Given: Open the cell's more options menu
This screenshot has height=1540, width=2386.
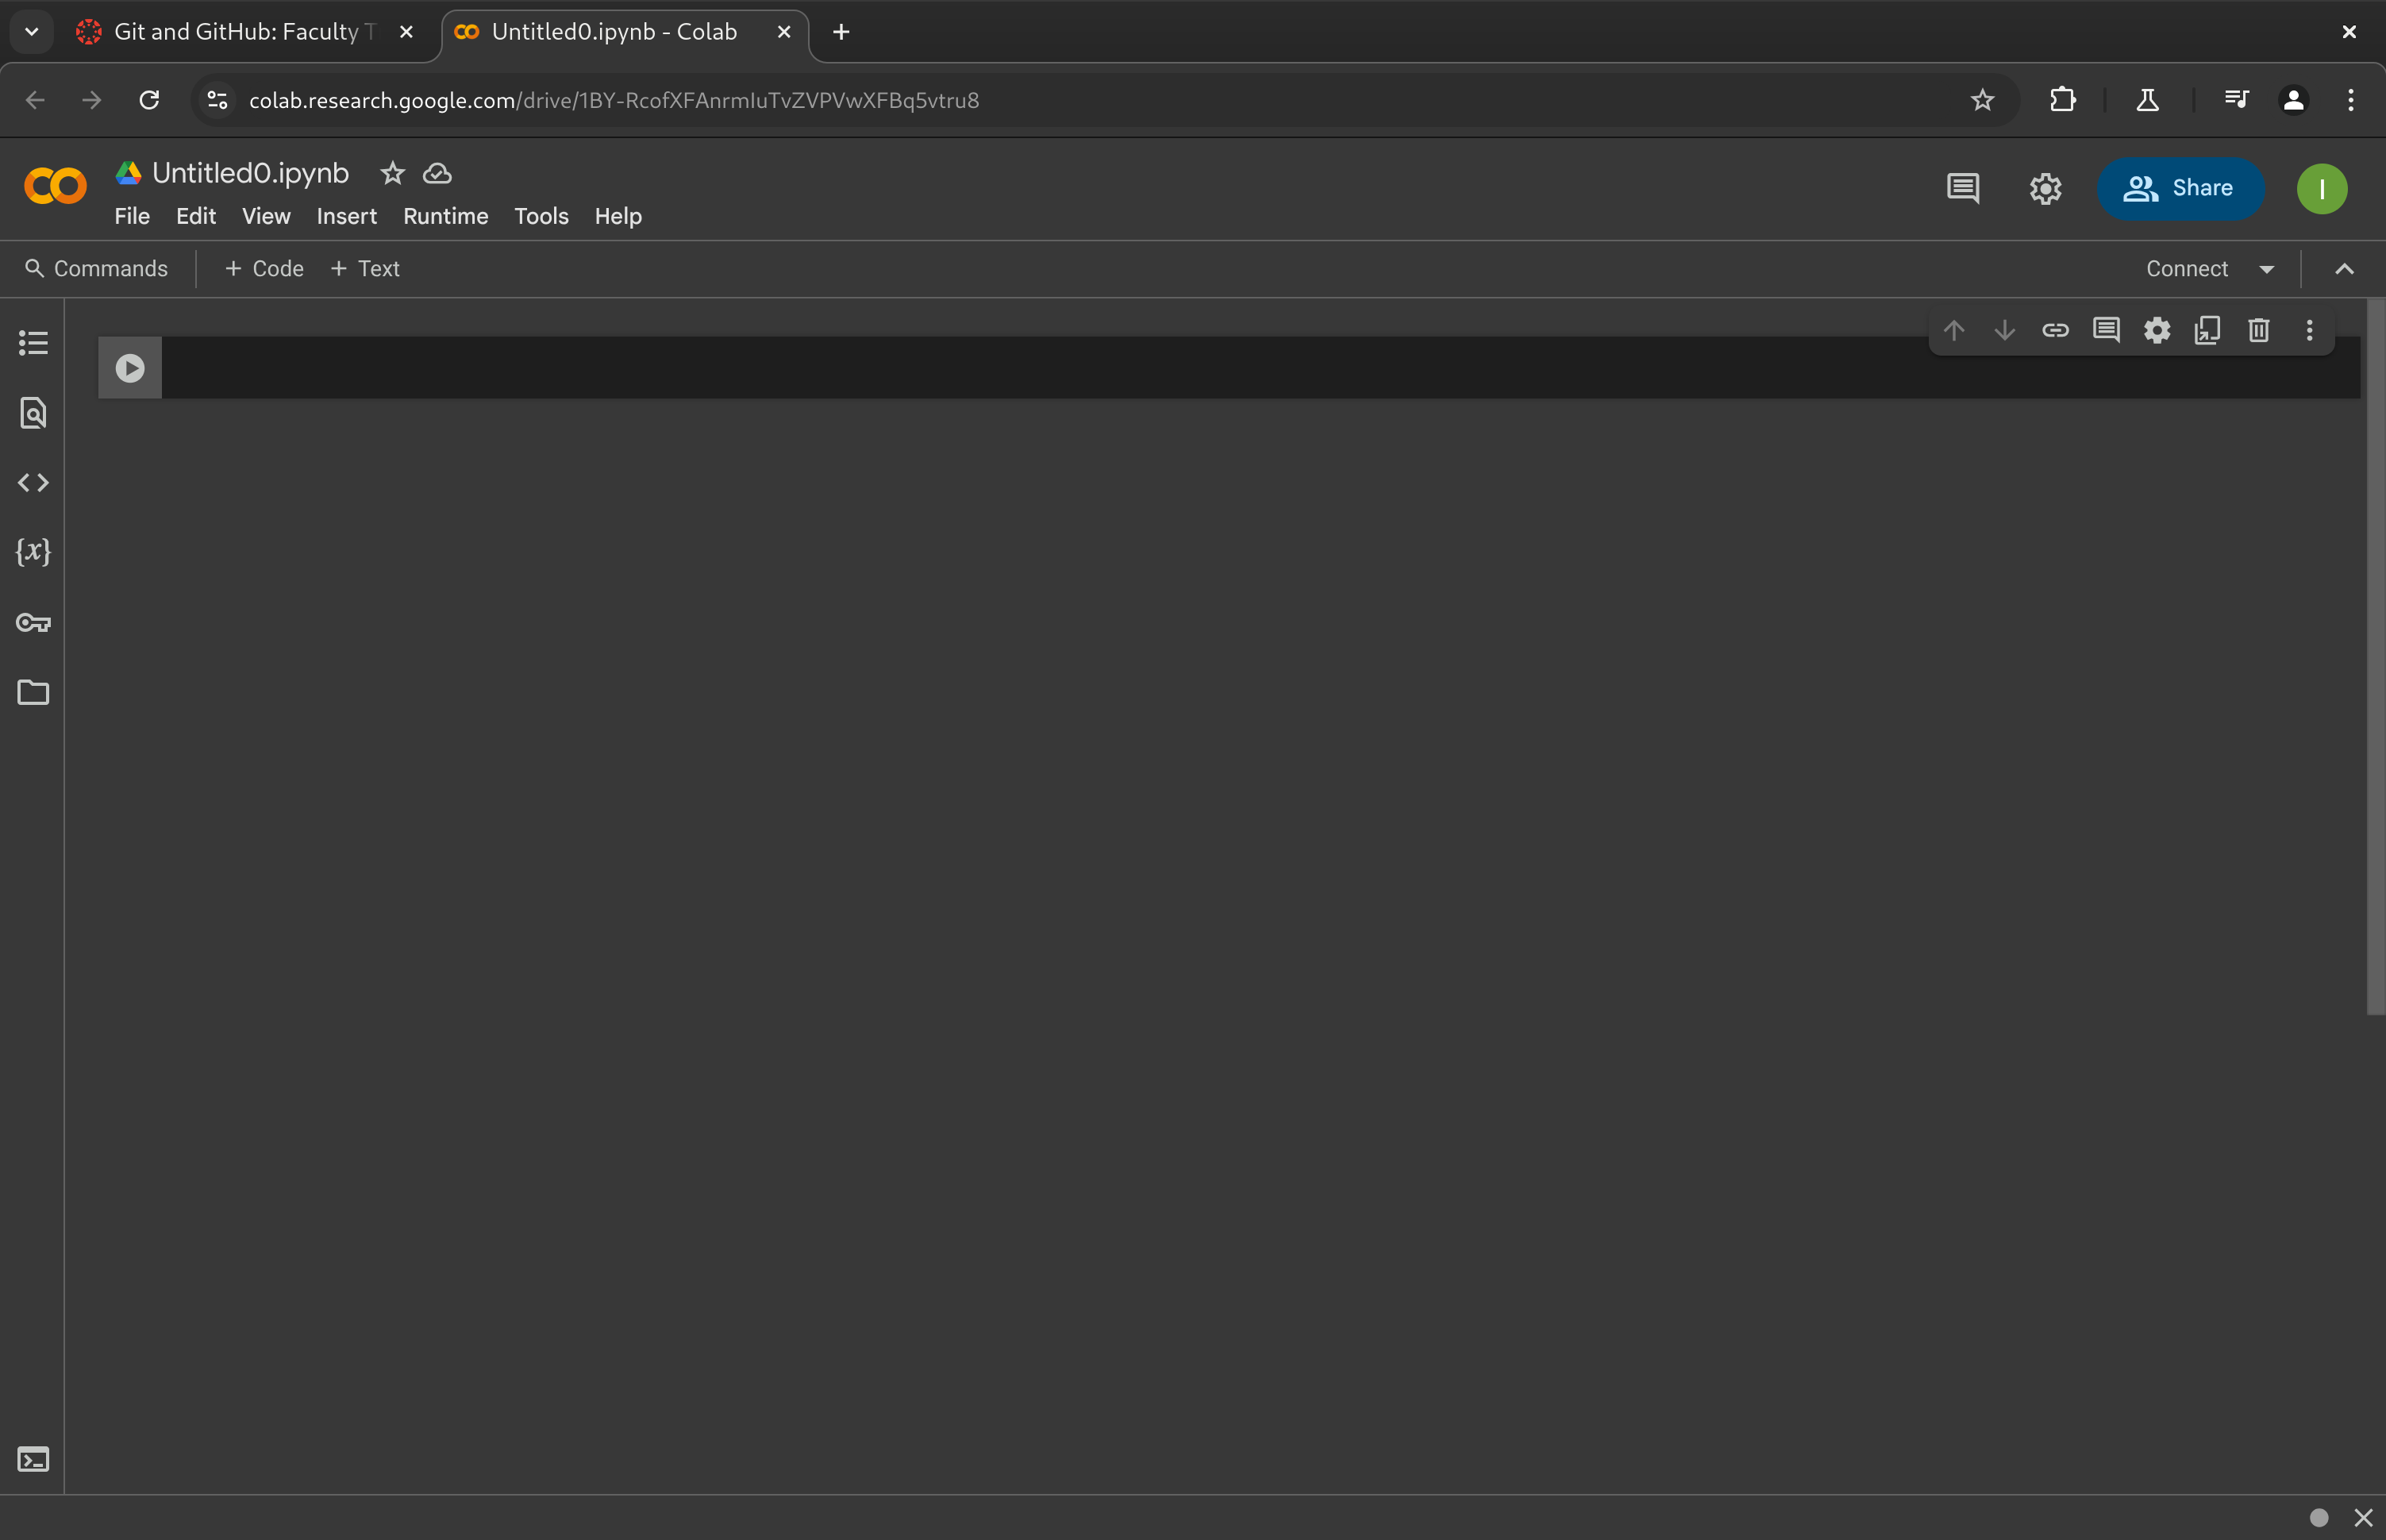Looking at the screenshot, I should (2309, 330).
